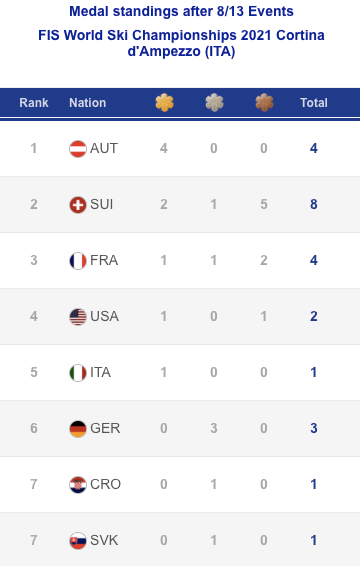Select the Total column header

[x=314, y=103]
